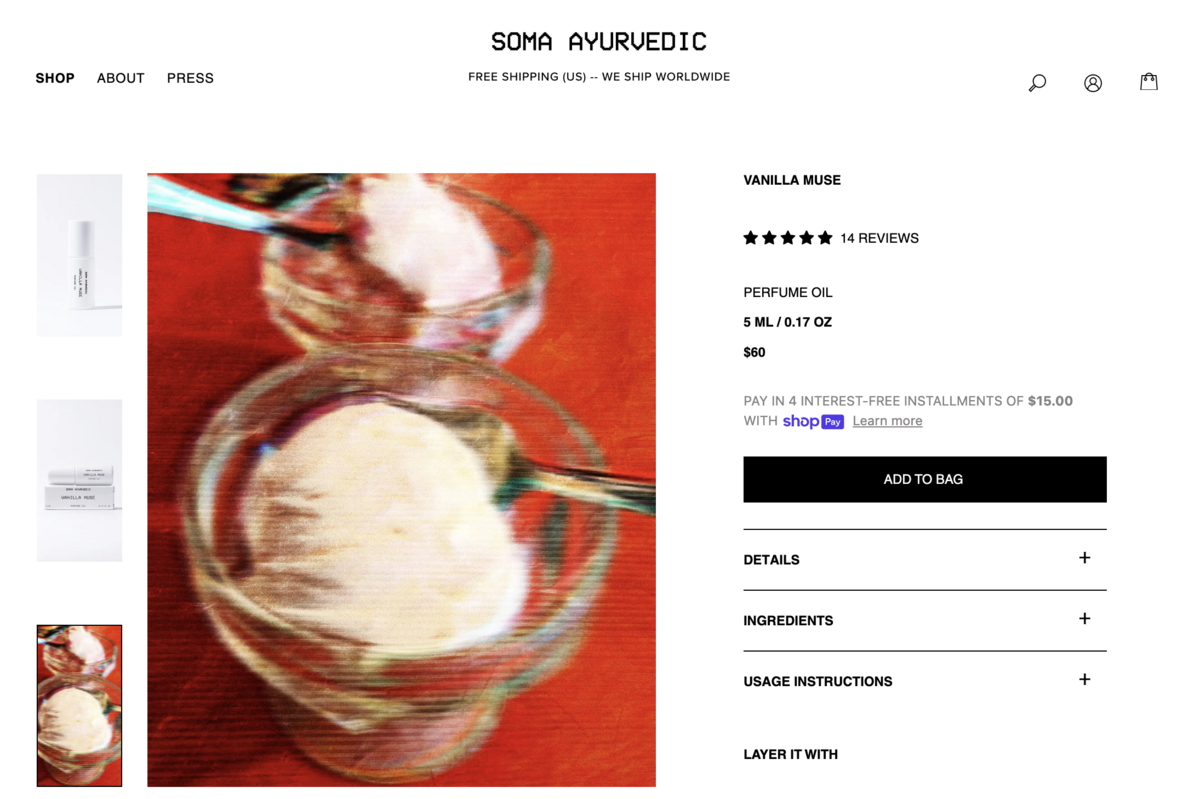Click the Soma Ayurvedic logo
Viewport: 1200px width, 799px height.
click(599, 42)
